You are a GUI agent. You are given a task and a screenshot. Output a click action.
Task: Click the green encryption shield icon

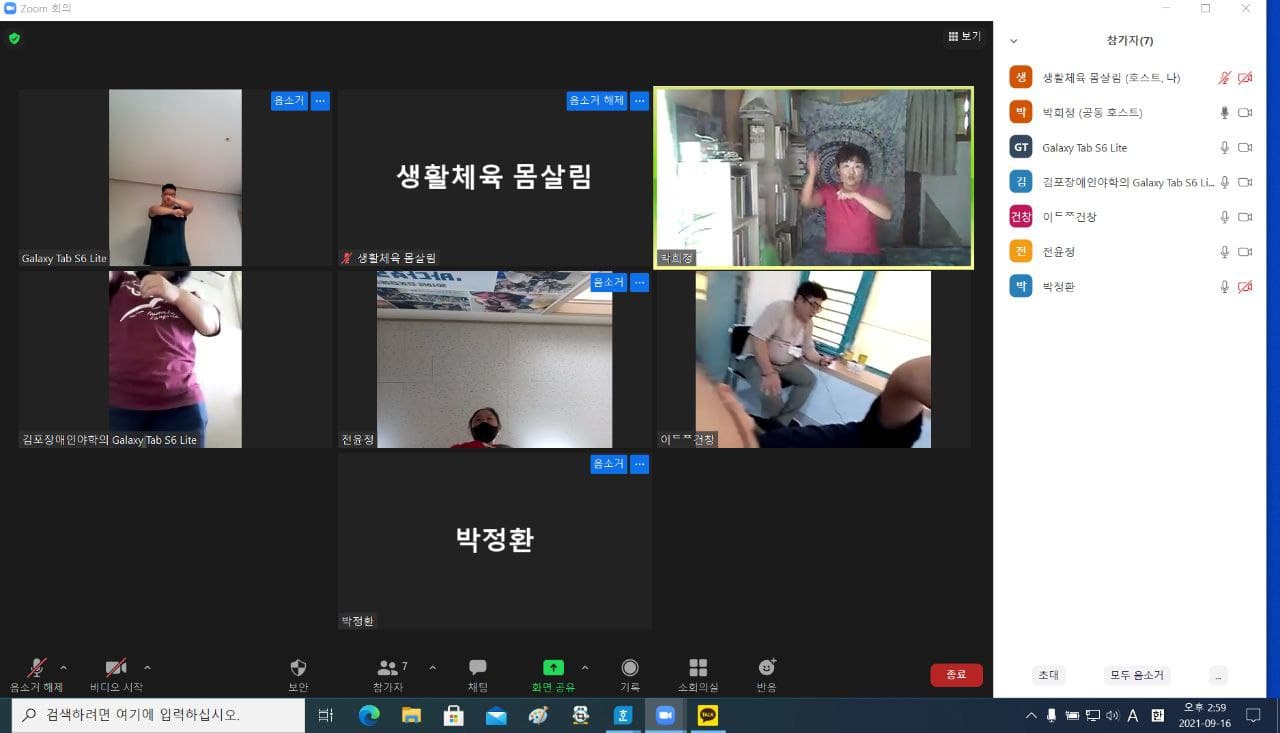click(x=14, y=38)
